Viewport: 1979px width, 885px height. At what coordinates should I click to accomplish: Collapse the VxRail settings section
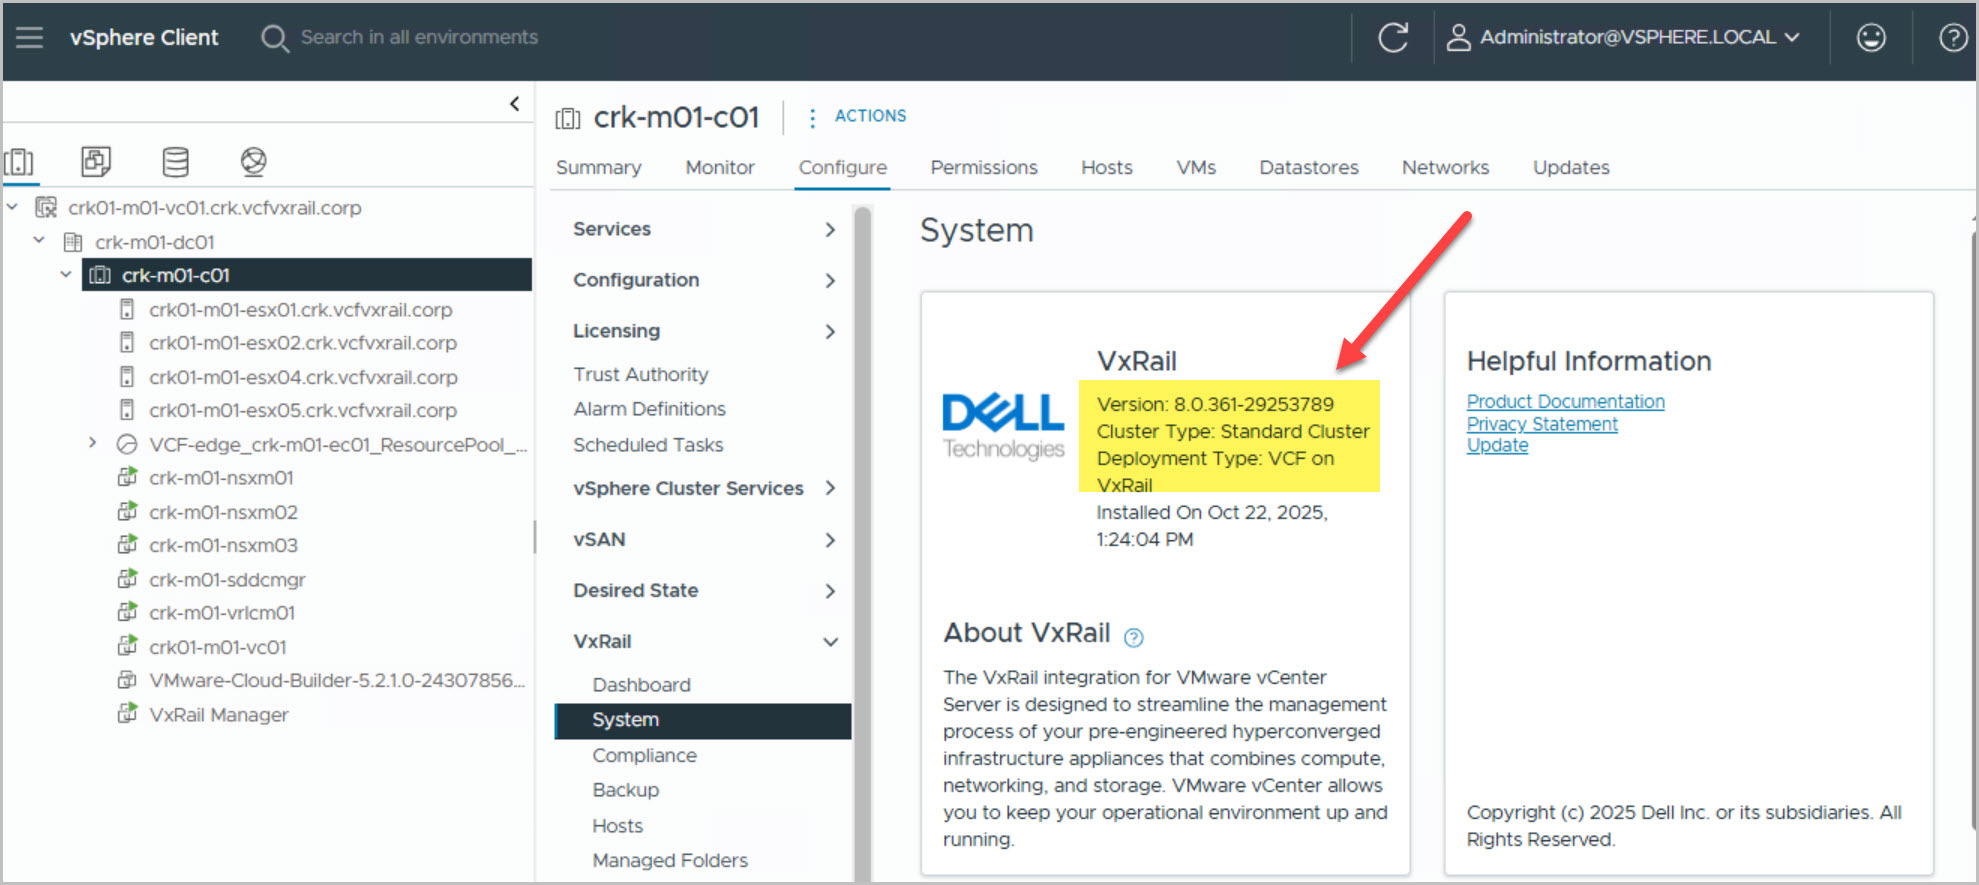pyautogui.click(x=829, y=642)
